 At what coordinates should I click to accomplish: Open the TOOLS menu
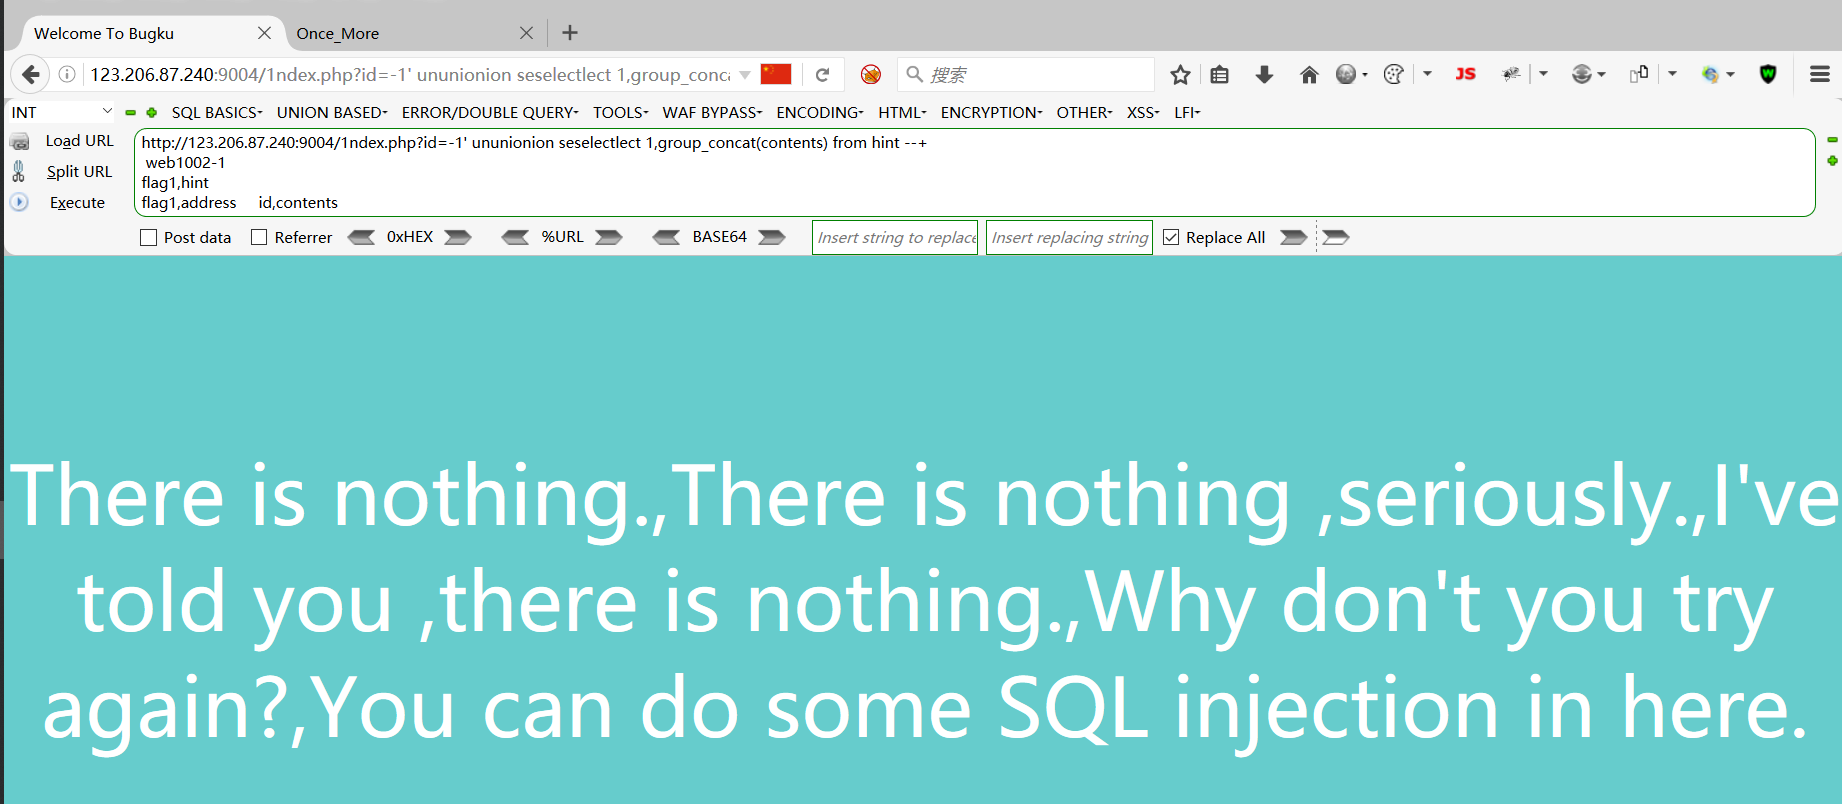[621, 113]
